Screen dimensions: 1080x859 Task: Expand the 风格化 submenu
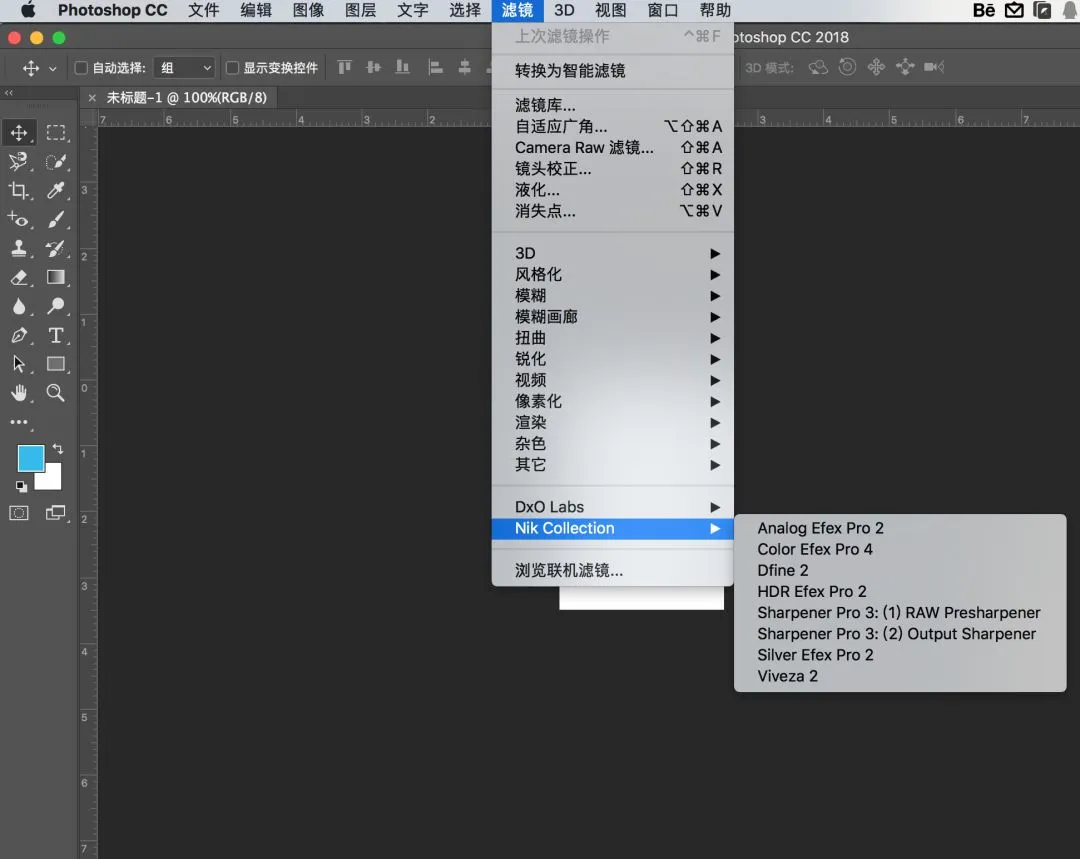pos(613,275)
